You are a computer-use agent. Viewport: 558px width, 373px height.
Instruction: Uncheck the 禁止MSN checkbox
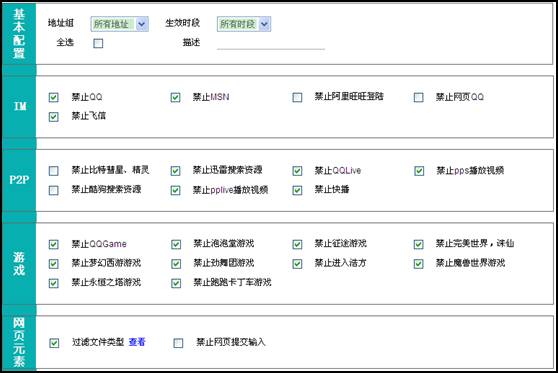tap(175, 97)
